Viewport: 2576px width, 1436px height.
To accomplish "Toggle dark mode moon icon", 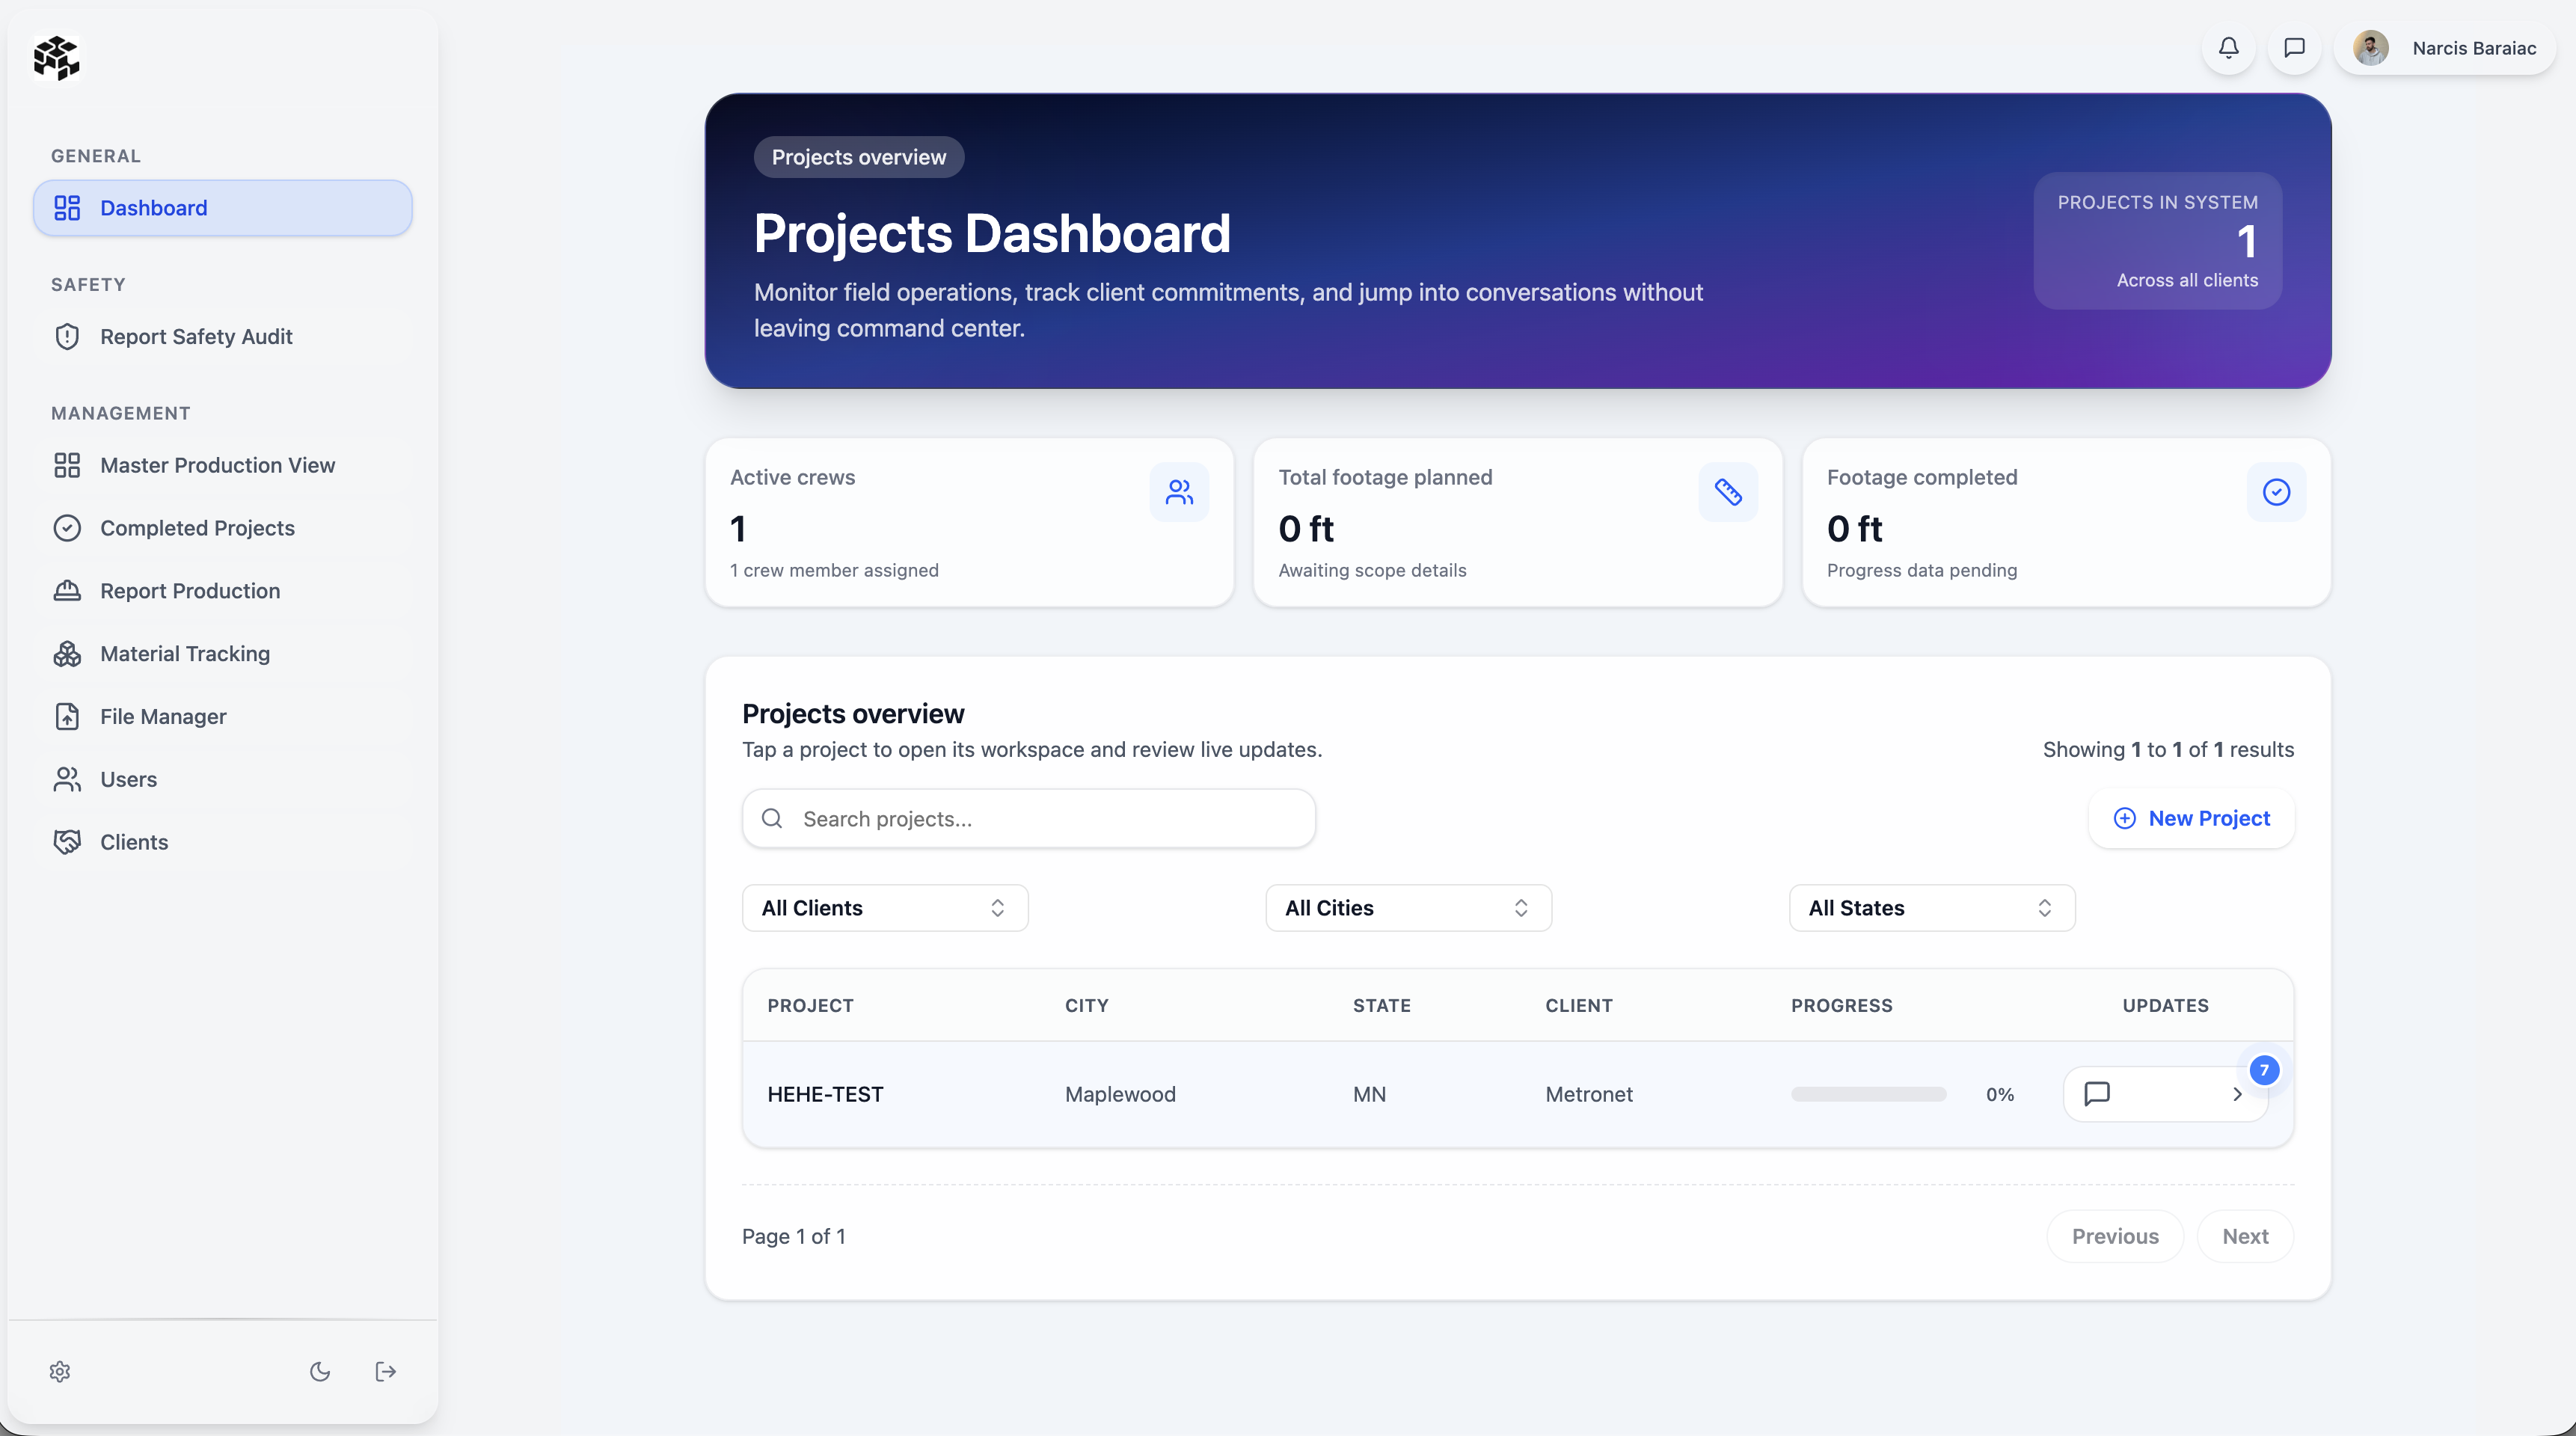I will click(x=320, y=1371).
